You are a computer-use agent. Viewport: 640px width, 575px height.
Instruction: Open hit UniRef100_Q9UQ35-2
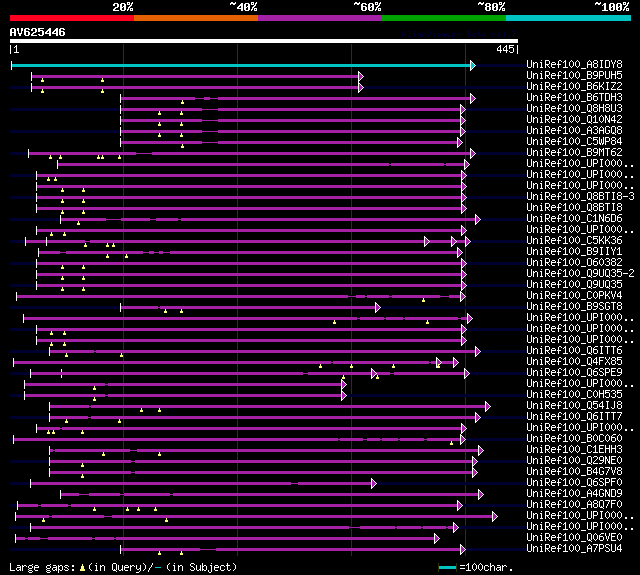click(x=580, y=274)
